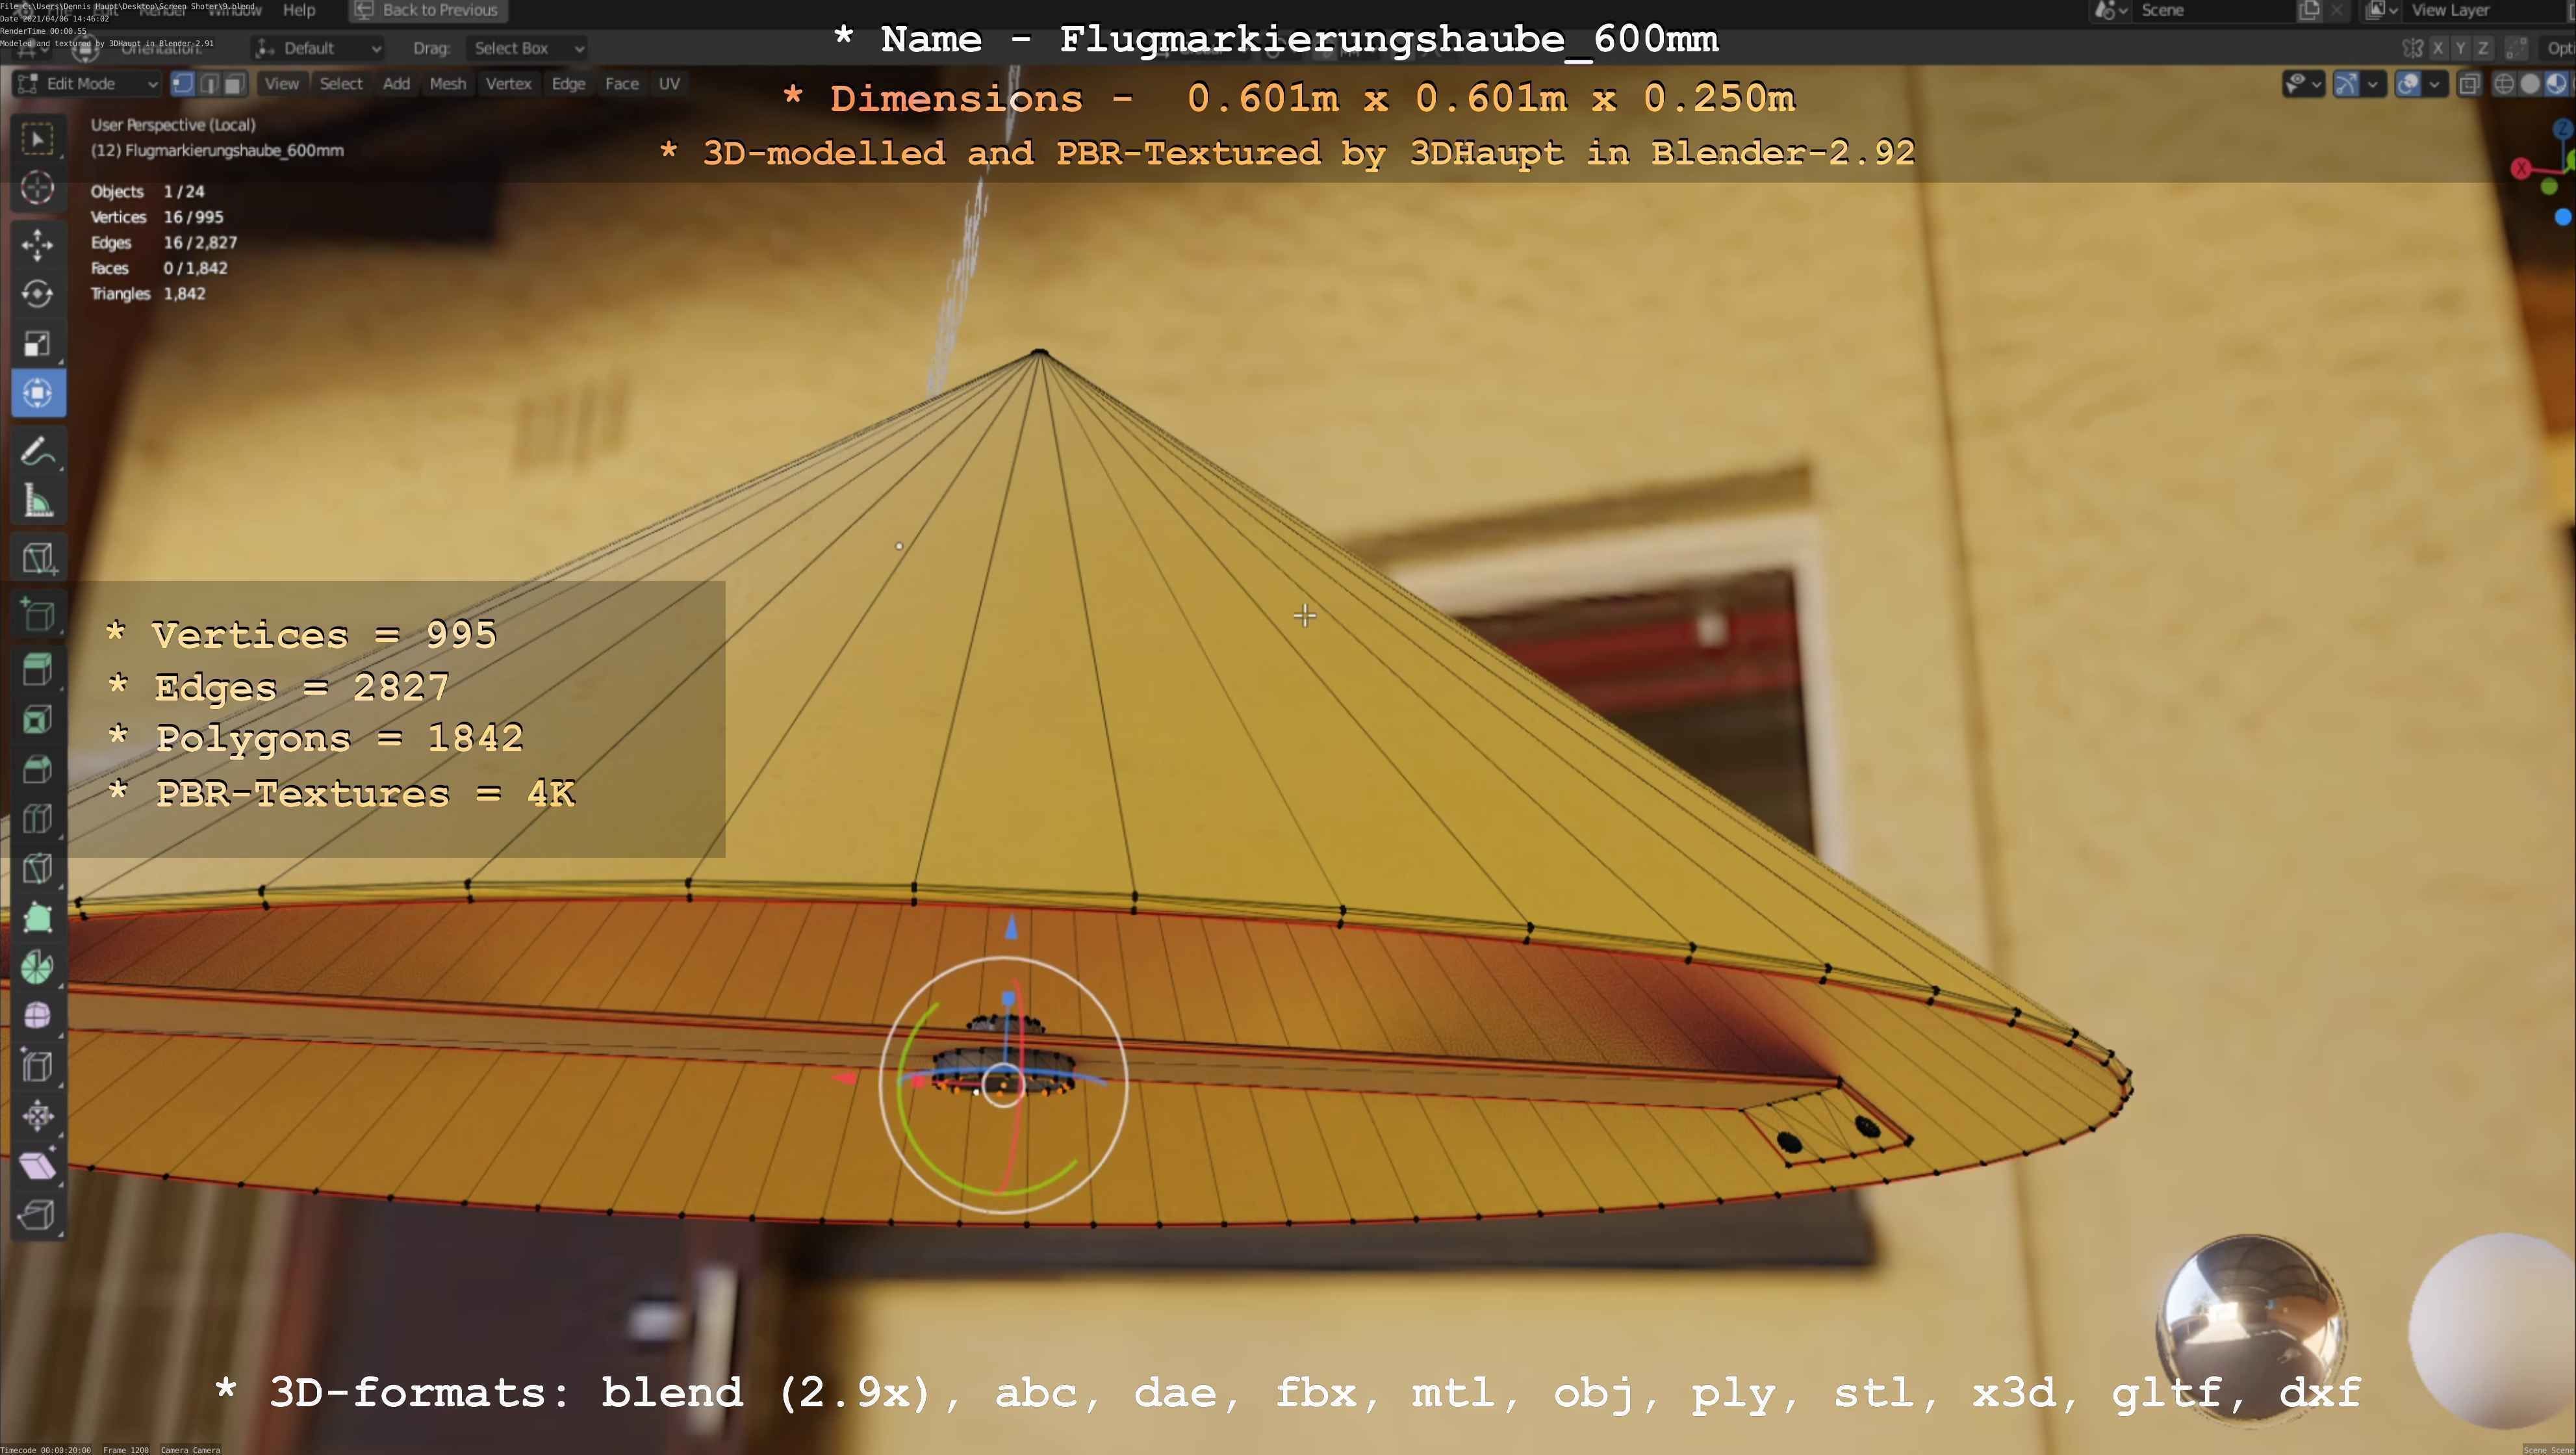Screen dimensions: 2576x1455
Task: Activate the 3D Cursor tool
Action: click(x=38, y=187)
